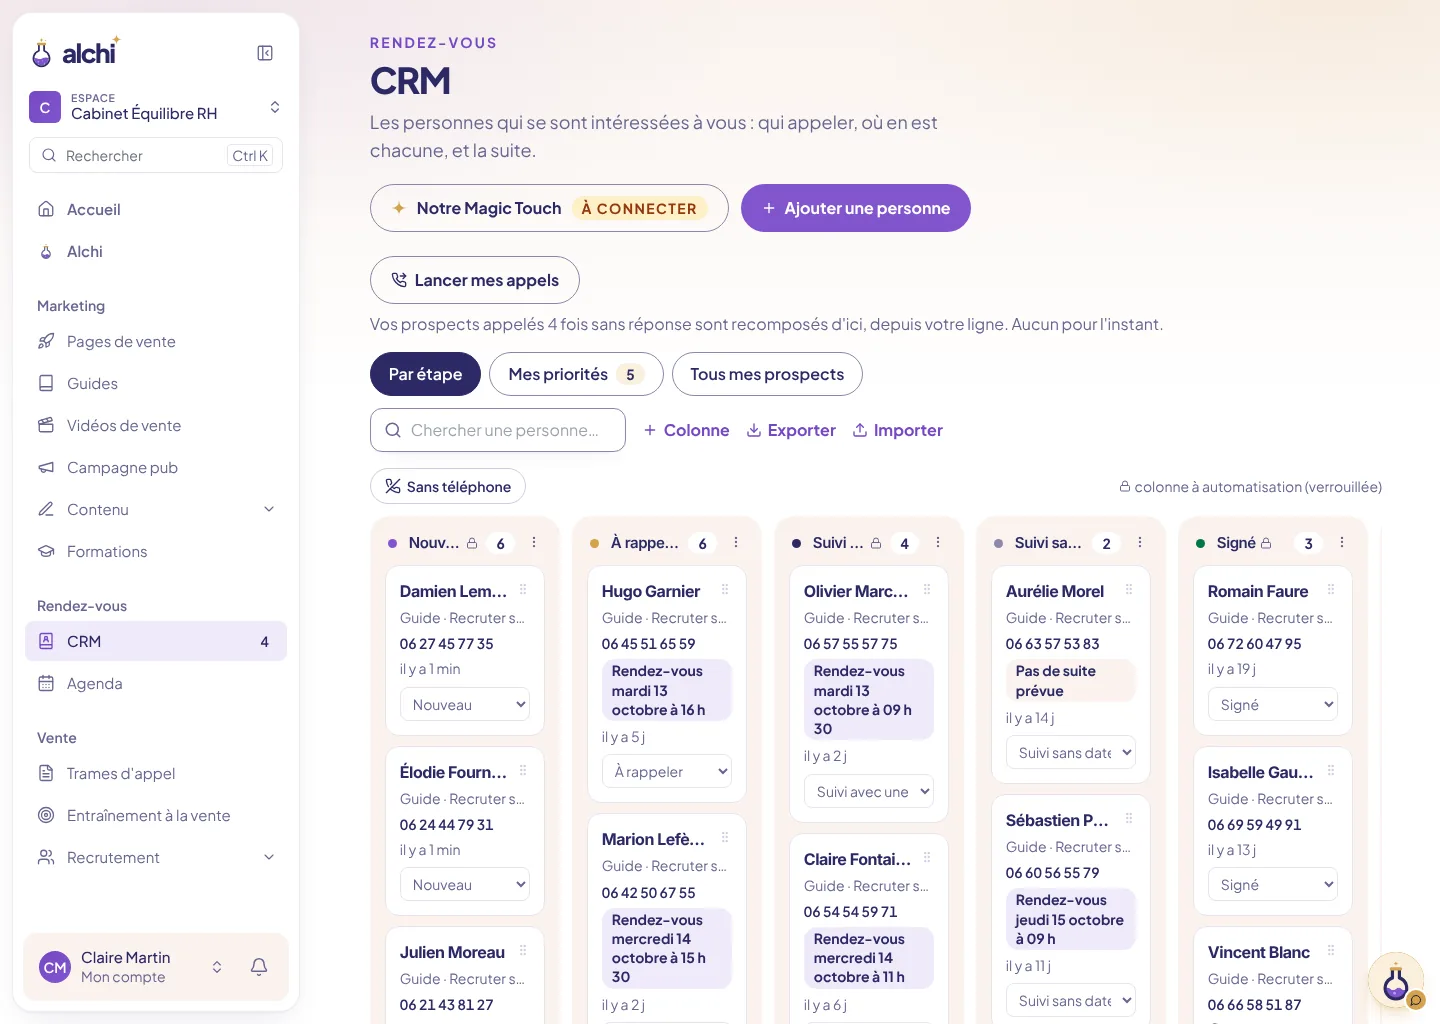The image size is (1440, 1024).
Task: Collapse the sidebar panel icon
Action: [265, 53]
